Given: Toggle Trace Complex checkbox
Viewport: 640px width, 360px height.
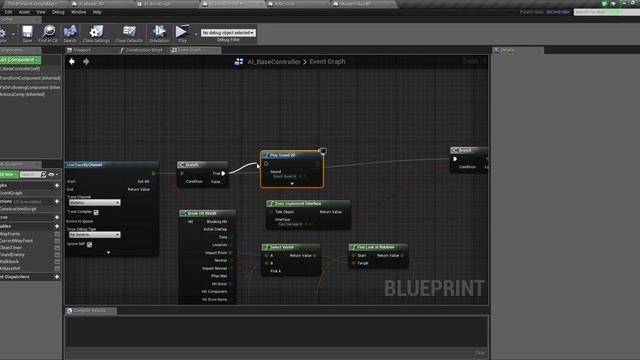Looking at the screenshot, I should tap(96, 212).
